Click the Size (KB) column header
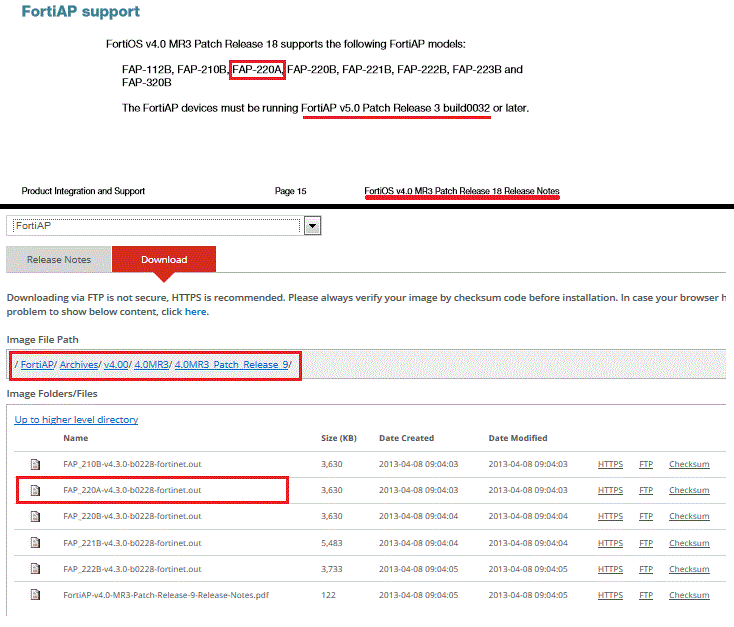This screenshot has height=627, width=734. [x=339, y=438]
